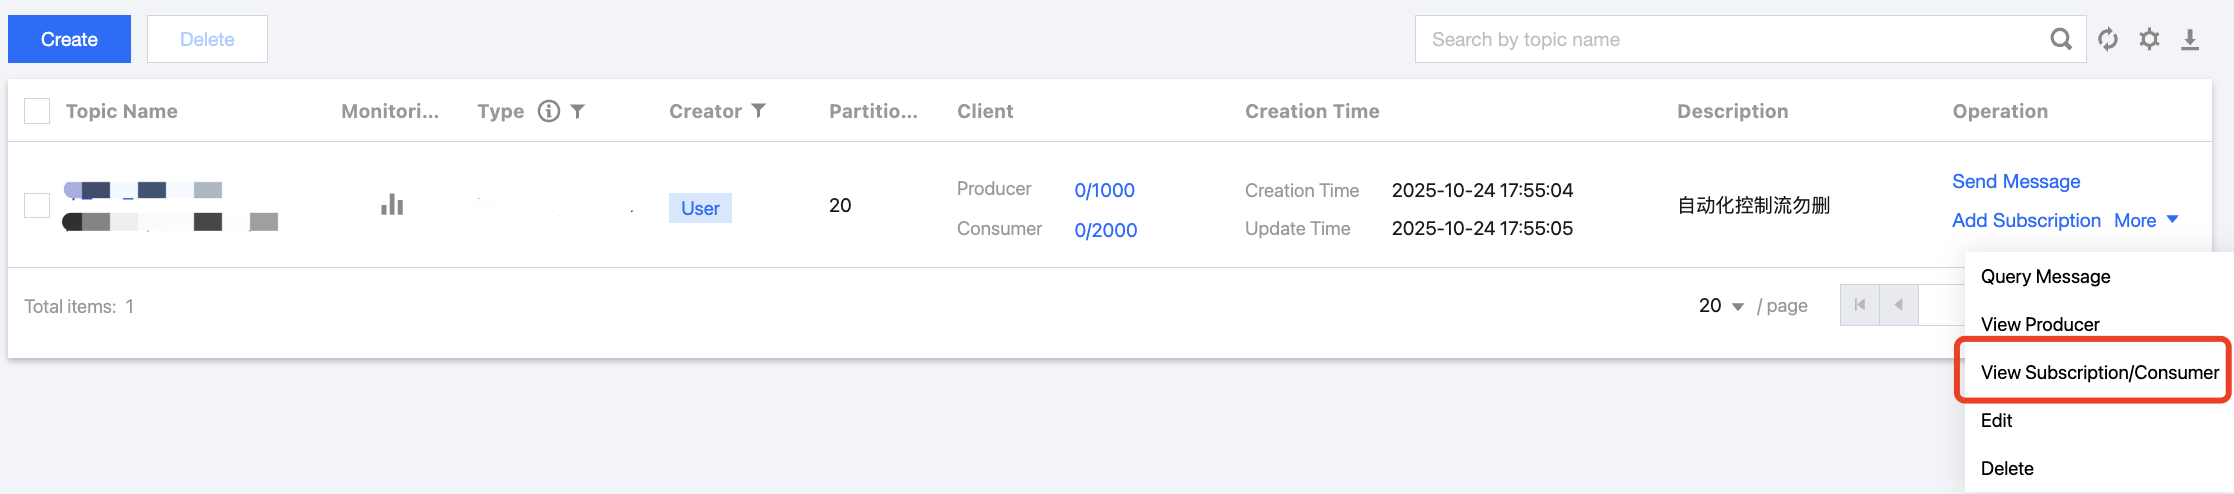Show Type column info tooltip icon
This screenshot has height=494, width=2234.
pyautogui.click(x=549, y=111)
